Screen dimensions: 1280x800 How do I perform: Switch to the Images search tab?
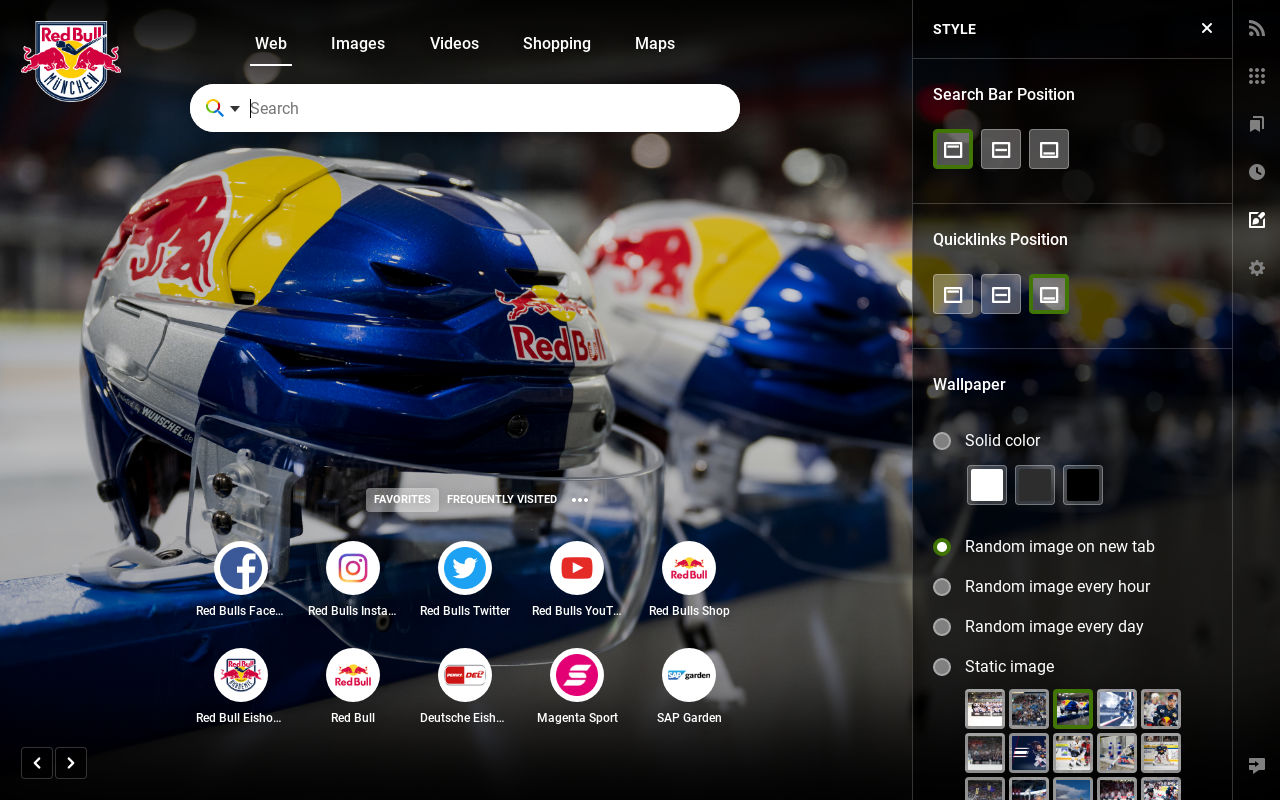[x=358, y=43]
